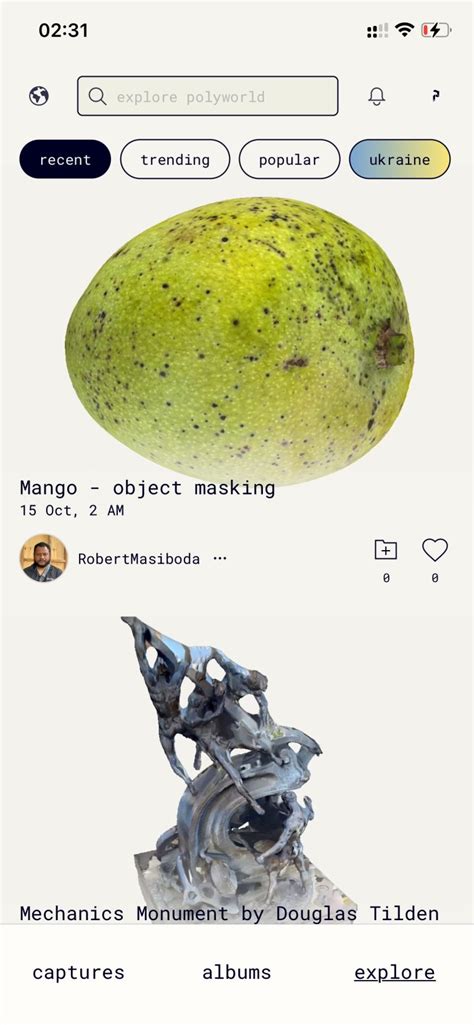The image size is (474, 1025).
Task: Open the explore tab
Action: click(x=395, y=972)
